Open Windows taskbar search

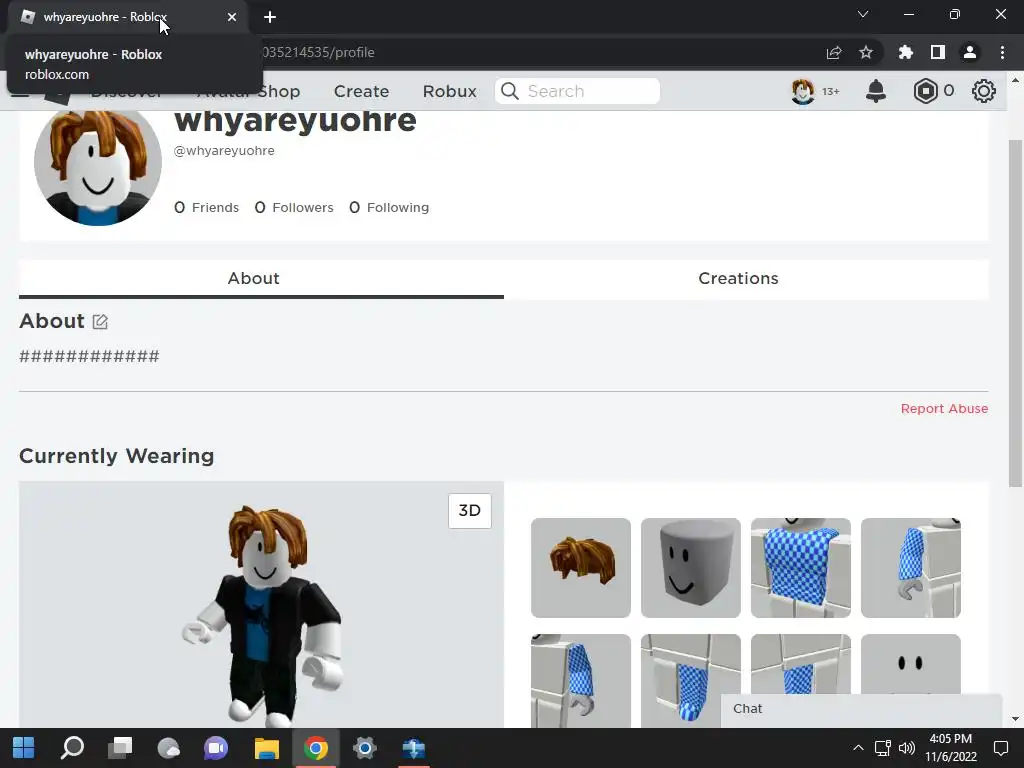(72, 748)
